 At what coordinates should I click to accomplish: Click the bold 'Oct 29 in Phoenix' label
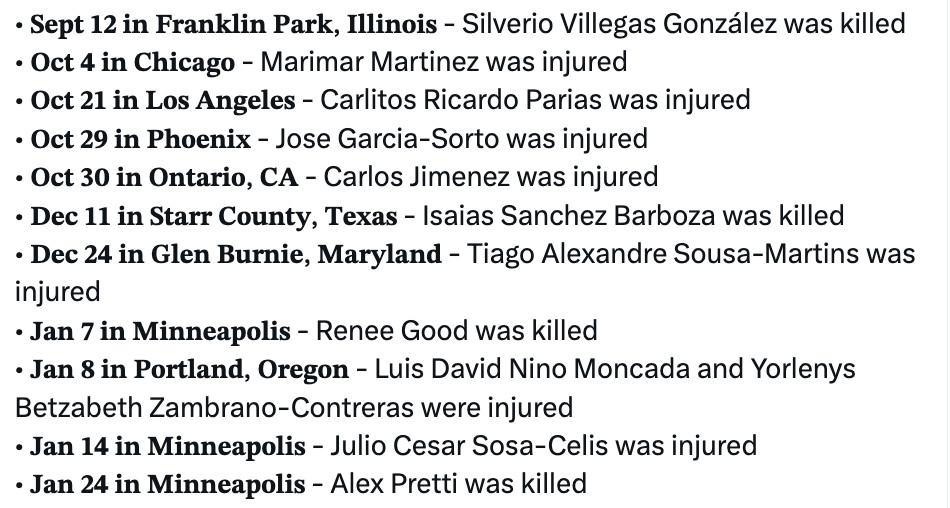pyautogui.click(x=140, y=138)
